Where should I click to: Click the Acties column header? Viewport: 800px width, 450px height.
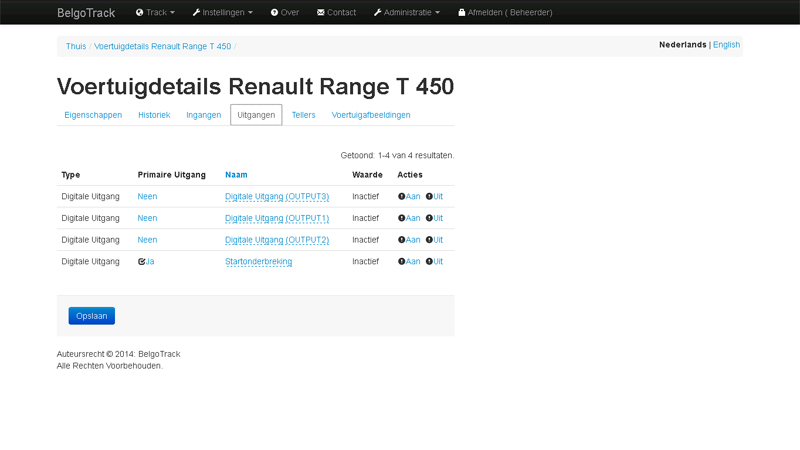point(410,174)
